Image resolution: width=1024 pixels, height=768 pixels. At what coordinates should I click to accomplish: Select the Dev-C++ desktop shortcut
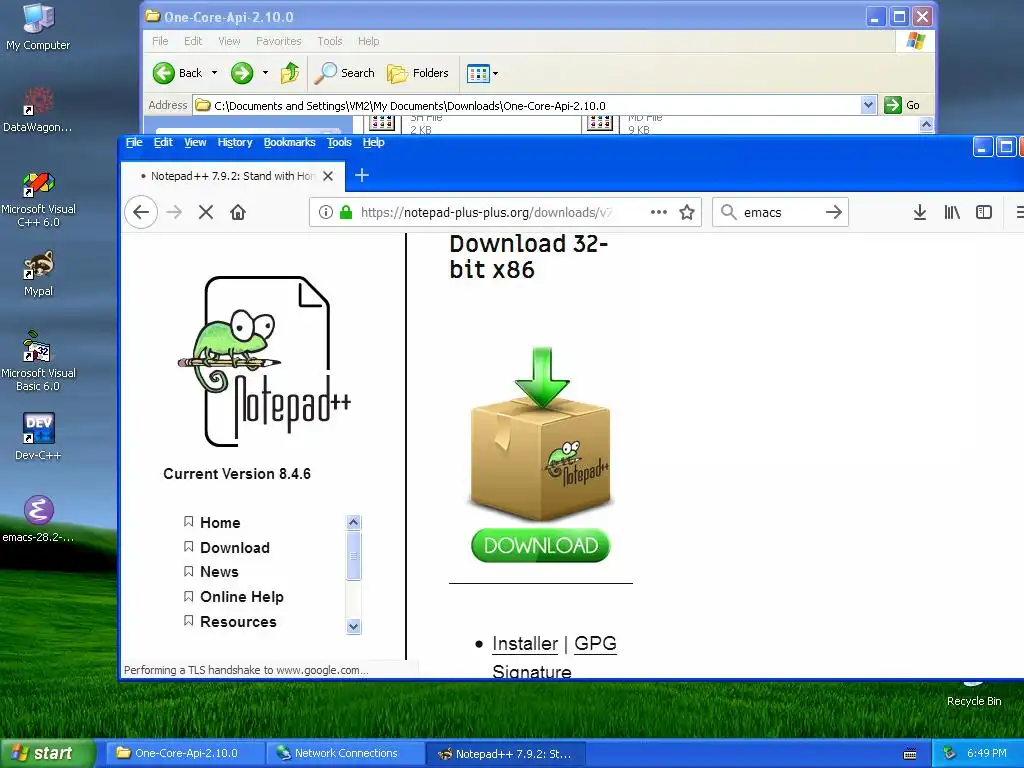tap(39, 436)
